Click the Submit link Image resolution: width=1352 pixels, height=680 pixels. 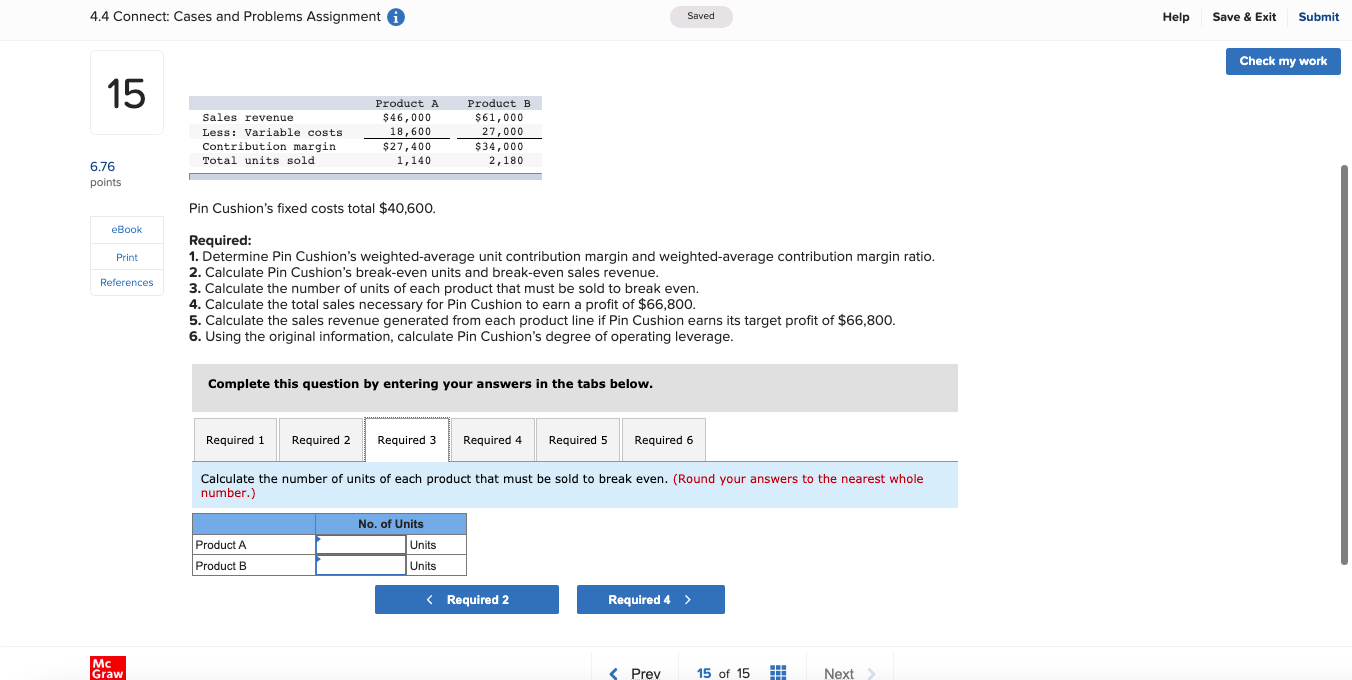point(1318,16)
